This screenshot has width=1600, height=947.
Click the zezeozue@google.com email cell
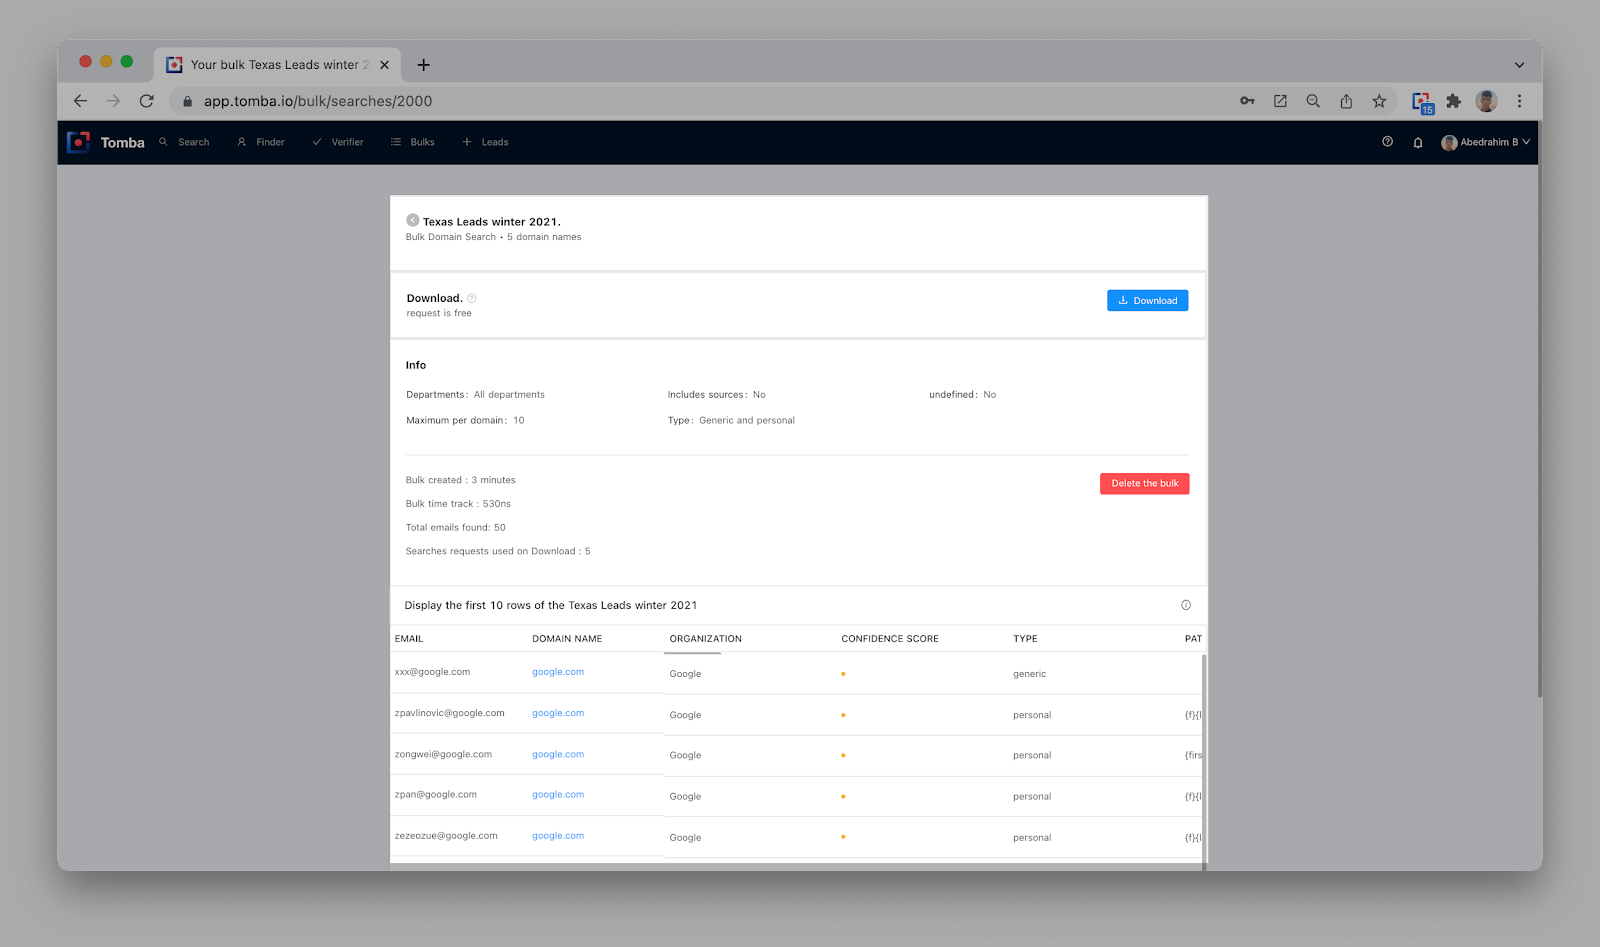(x=446, y=835)
